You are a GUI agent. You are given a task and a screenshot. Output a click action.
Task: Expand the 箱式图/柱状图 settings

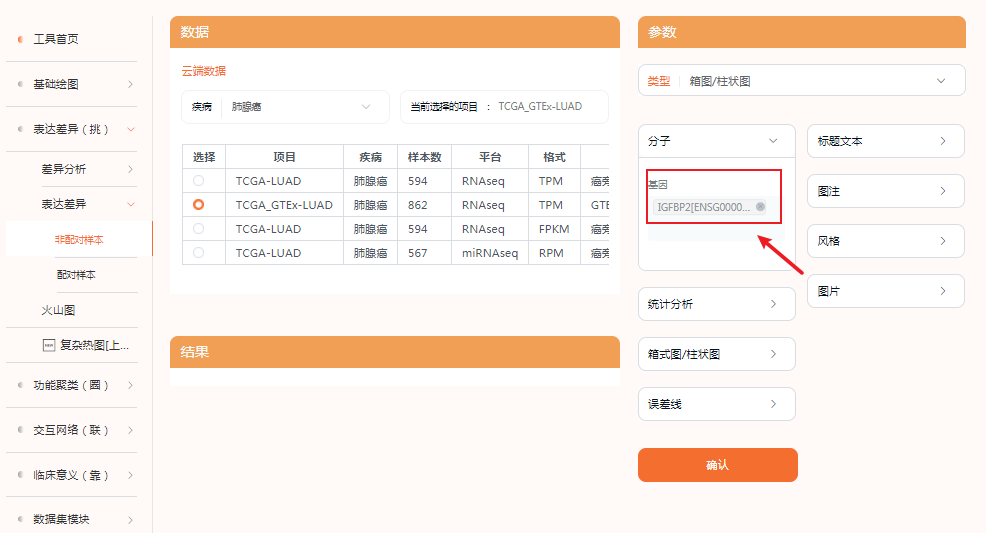[x=716, y=354]
